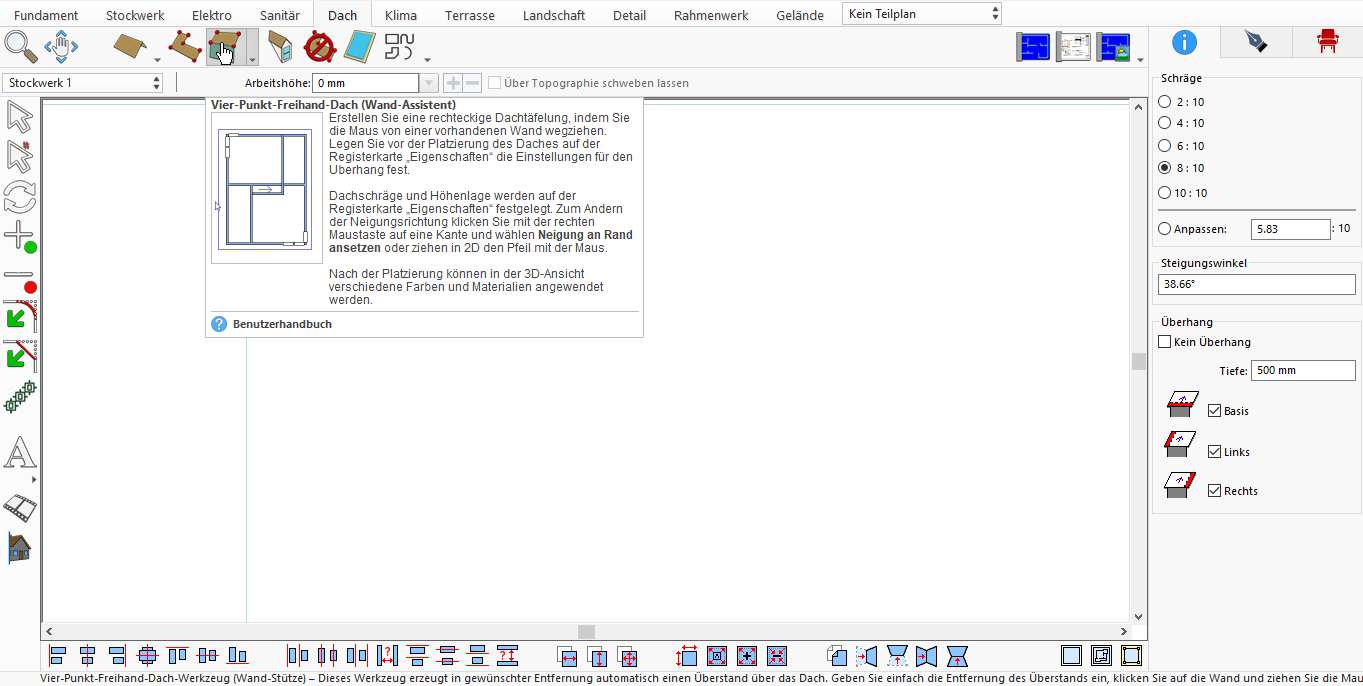Uncheck the Rechts overhang checkbox
The width and height of the screenshot is (1363, 686).
1214,491
